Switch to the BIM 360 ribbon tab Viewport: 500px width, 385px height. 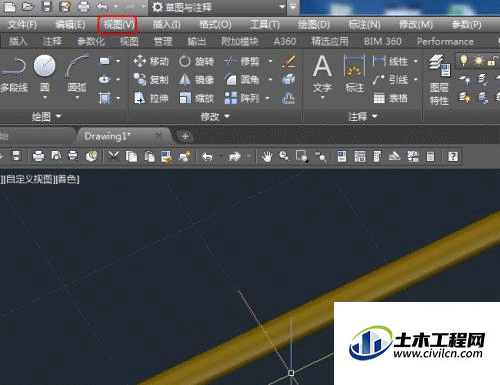point(383,42)
